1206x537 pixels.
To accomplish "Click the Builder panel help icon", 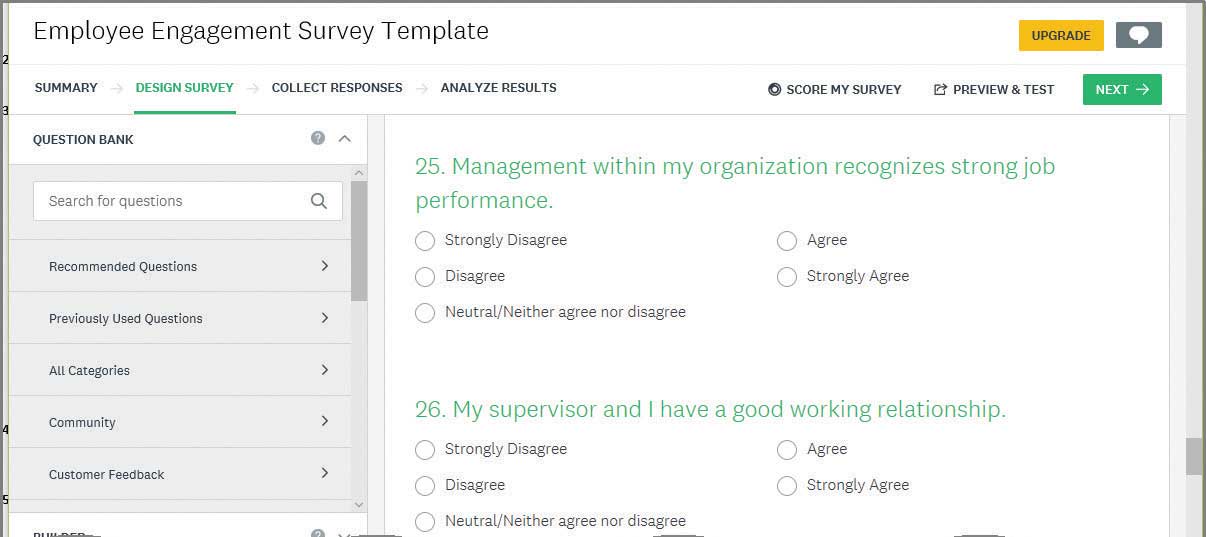I will coord(318,534).
